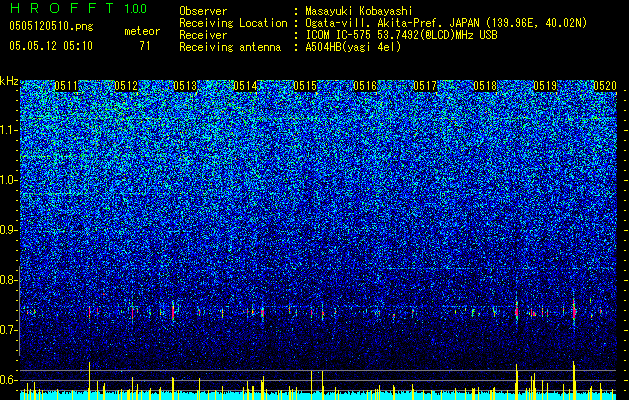Click the 1.0 frequency axis label
The image size is (629, 400).
click(8, 180)
